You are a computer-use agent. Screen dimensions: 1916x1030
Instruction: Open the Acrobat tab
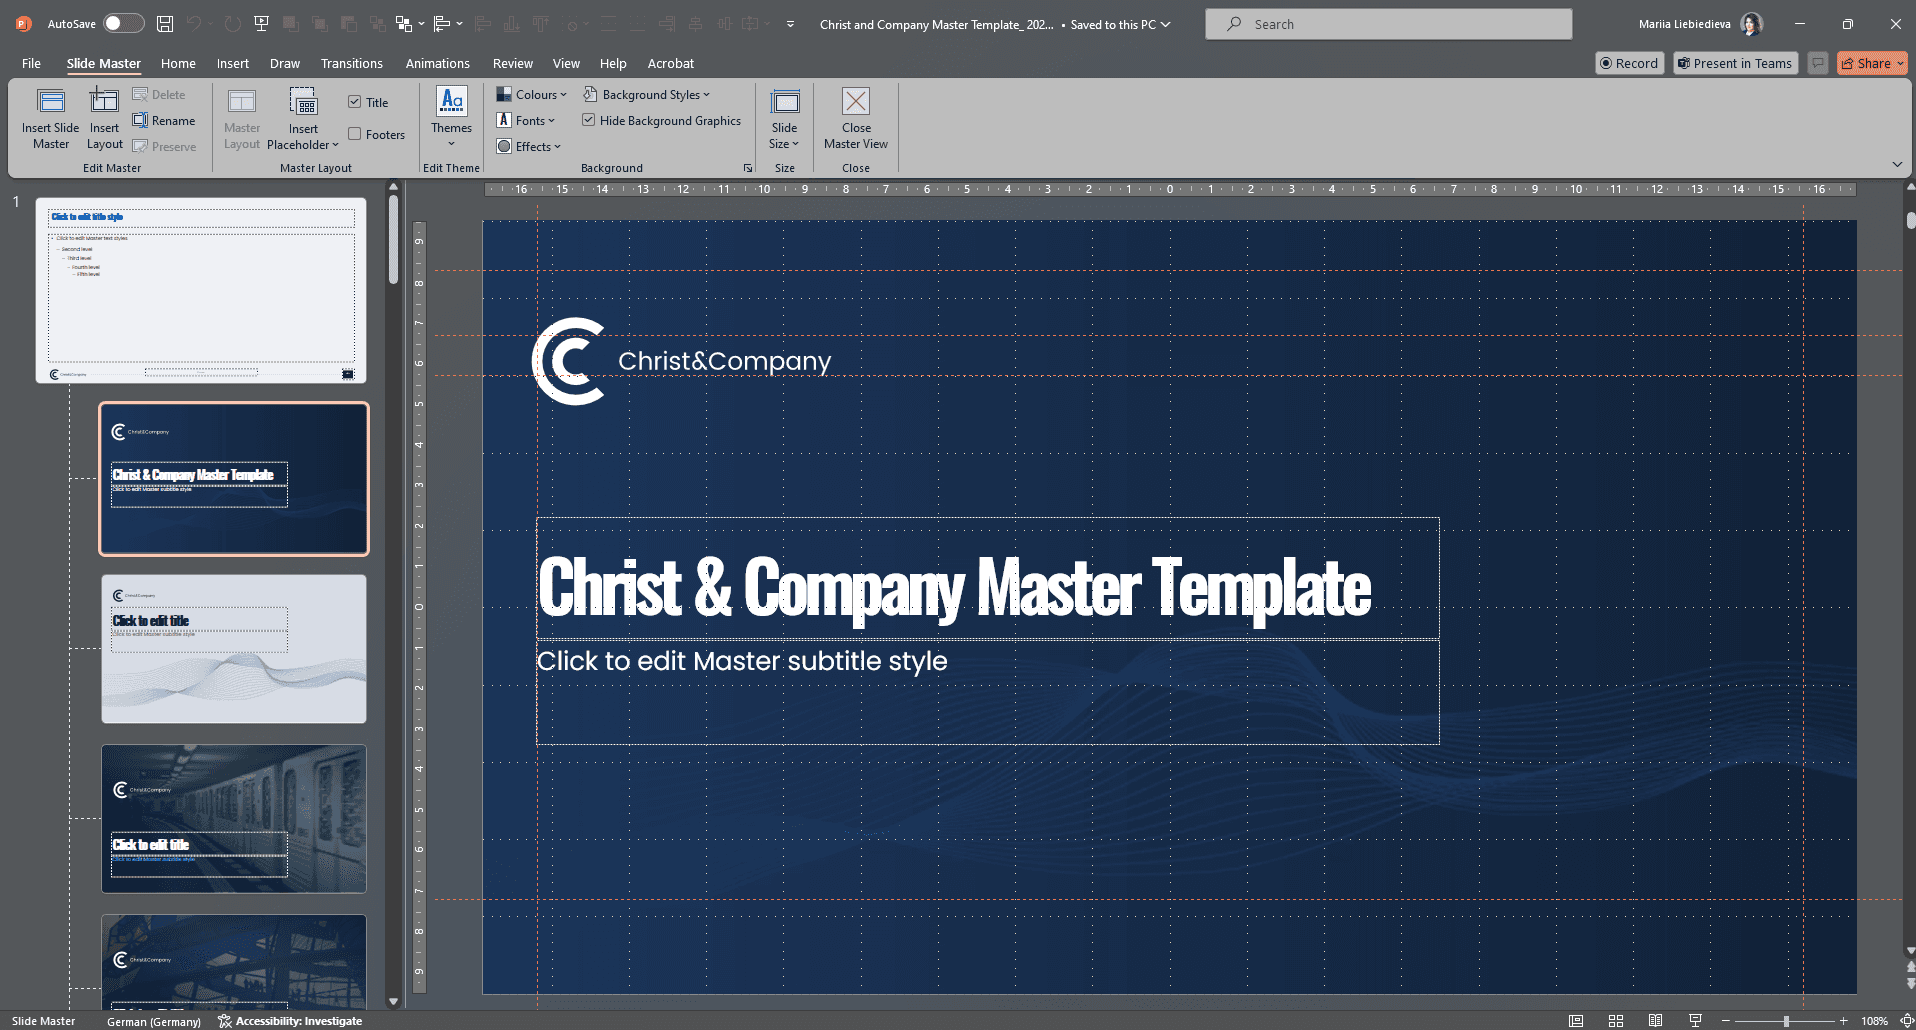671,63
